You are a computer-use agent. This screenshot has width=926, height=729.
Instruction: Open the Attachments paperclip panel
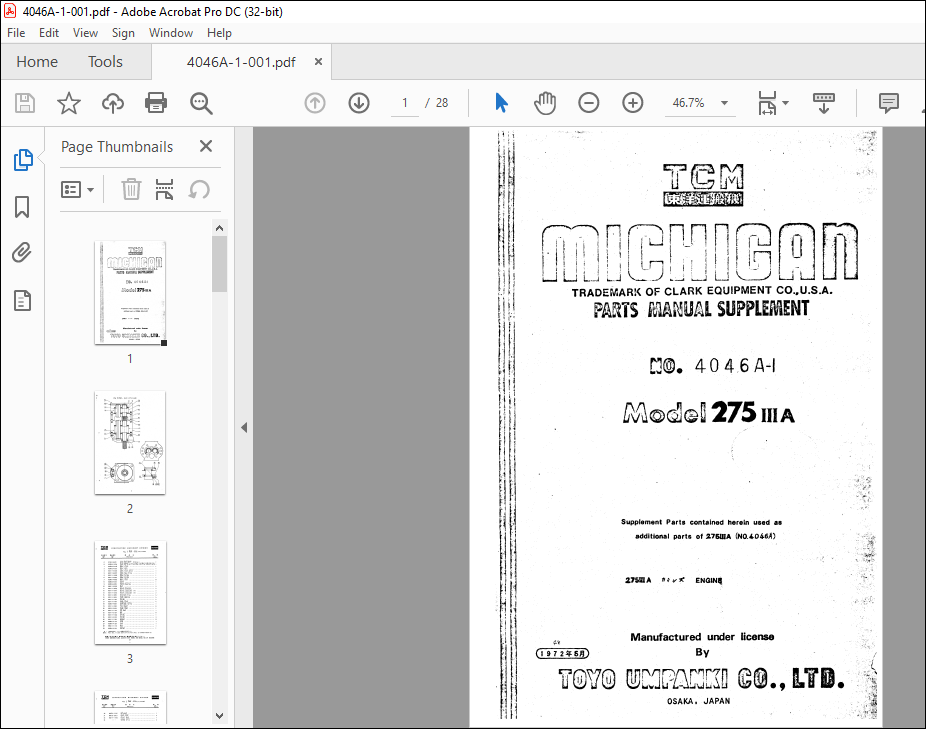(22, 253)
